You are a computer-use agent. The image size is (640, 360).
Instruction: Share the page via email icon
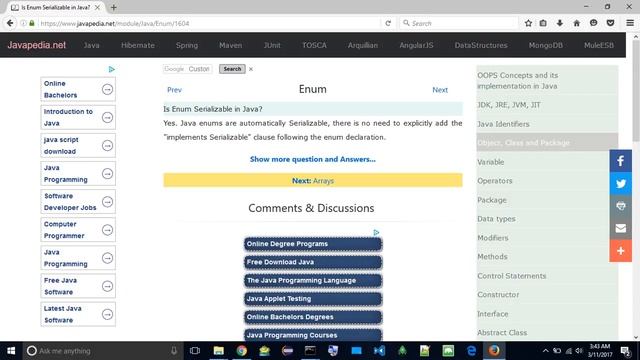coord(620,228)
